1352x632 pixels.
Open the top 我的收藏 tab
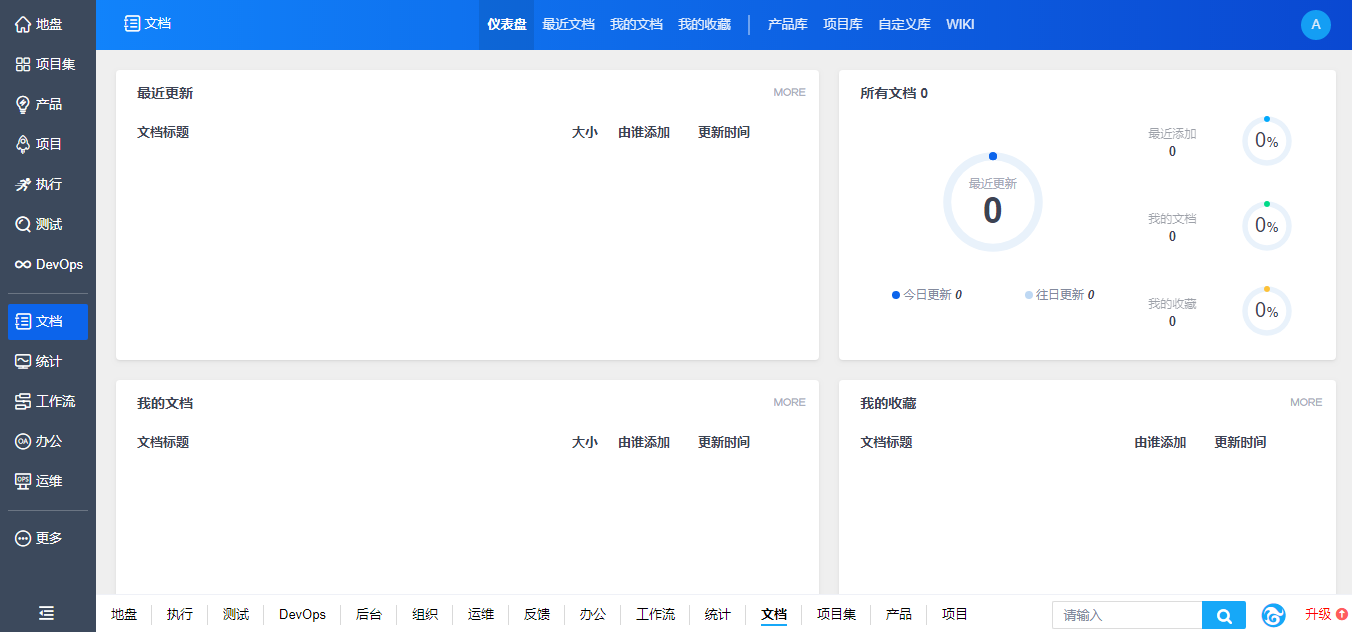(704, 25)
